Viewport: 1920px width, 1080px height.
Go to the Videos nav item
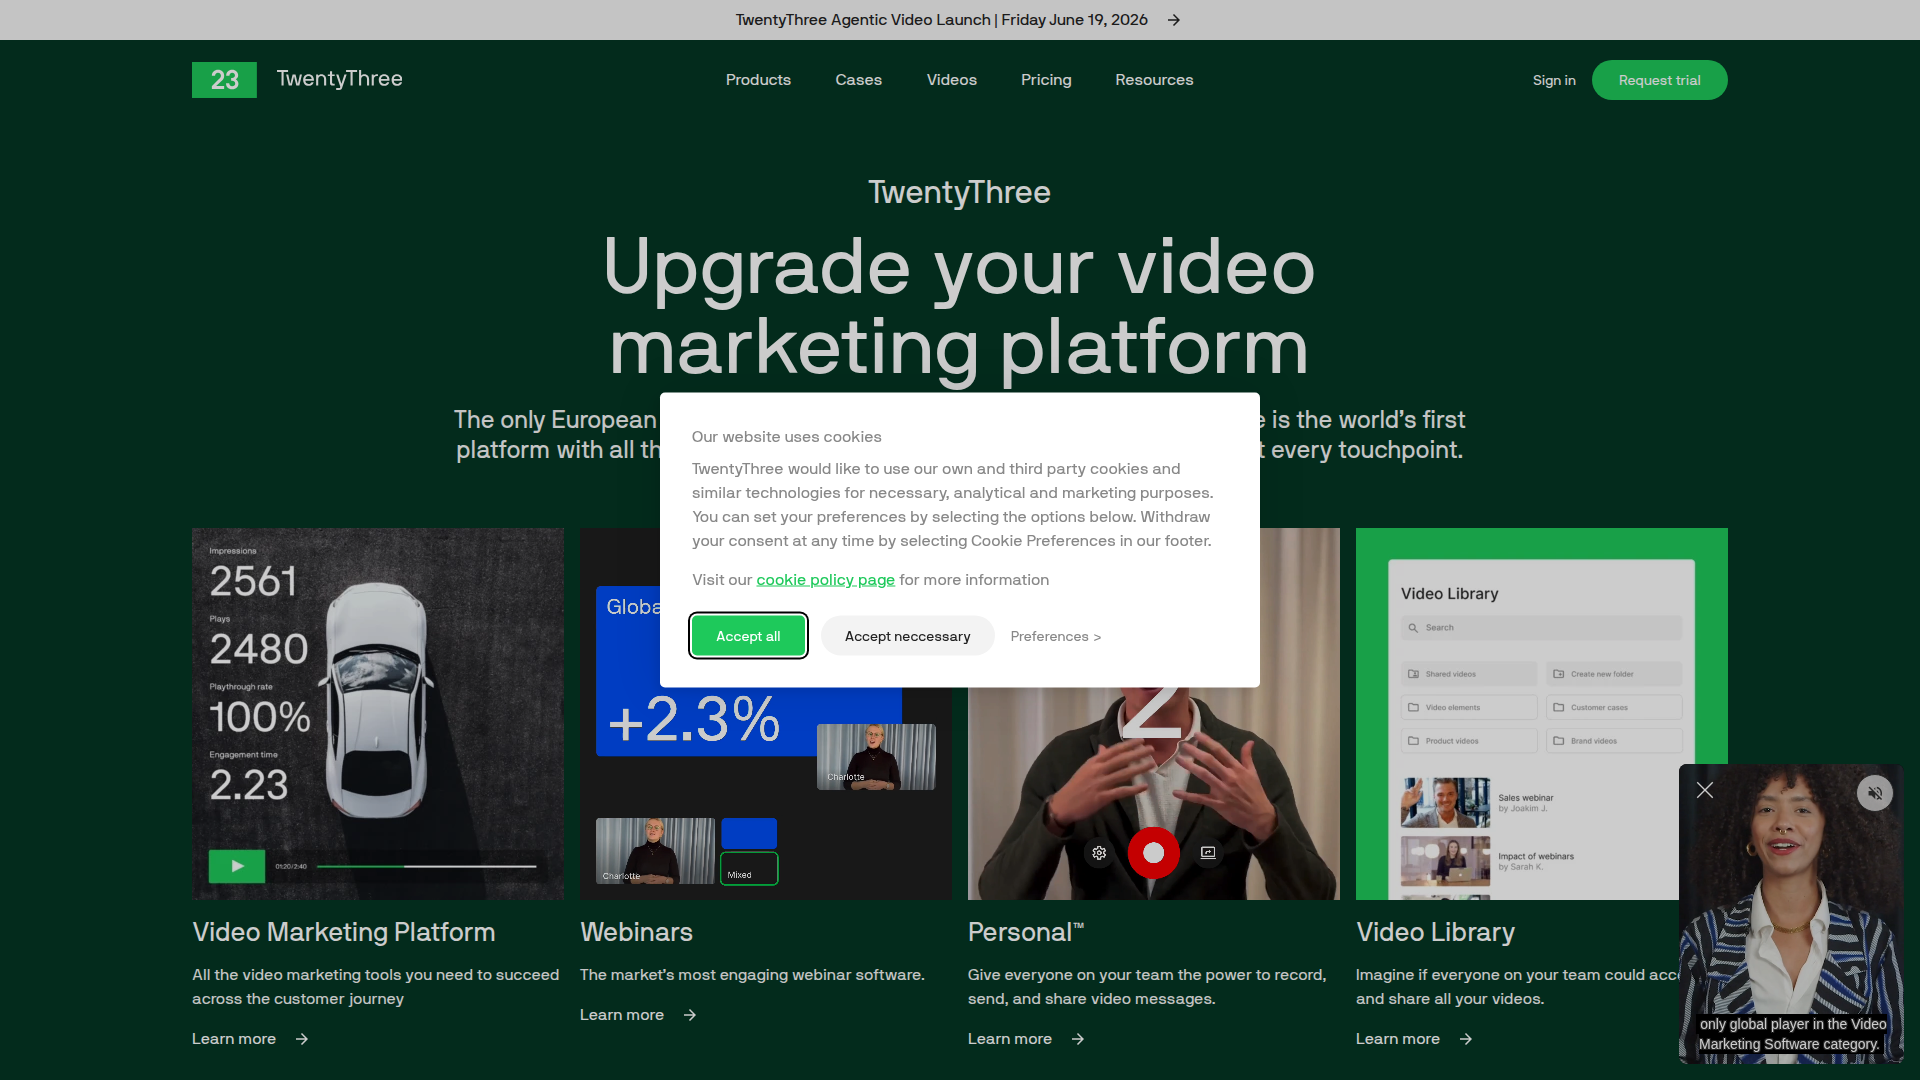click(952, 80)
